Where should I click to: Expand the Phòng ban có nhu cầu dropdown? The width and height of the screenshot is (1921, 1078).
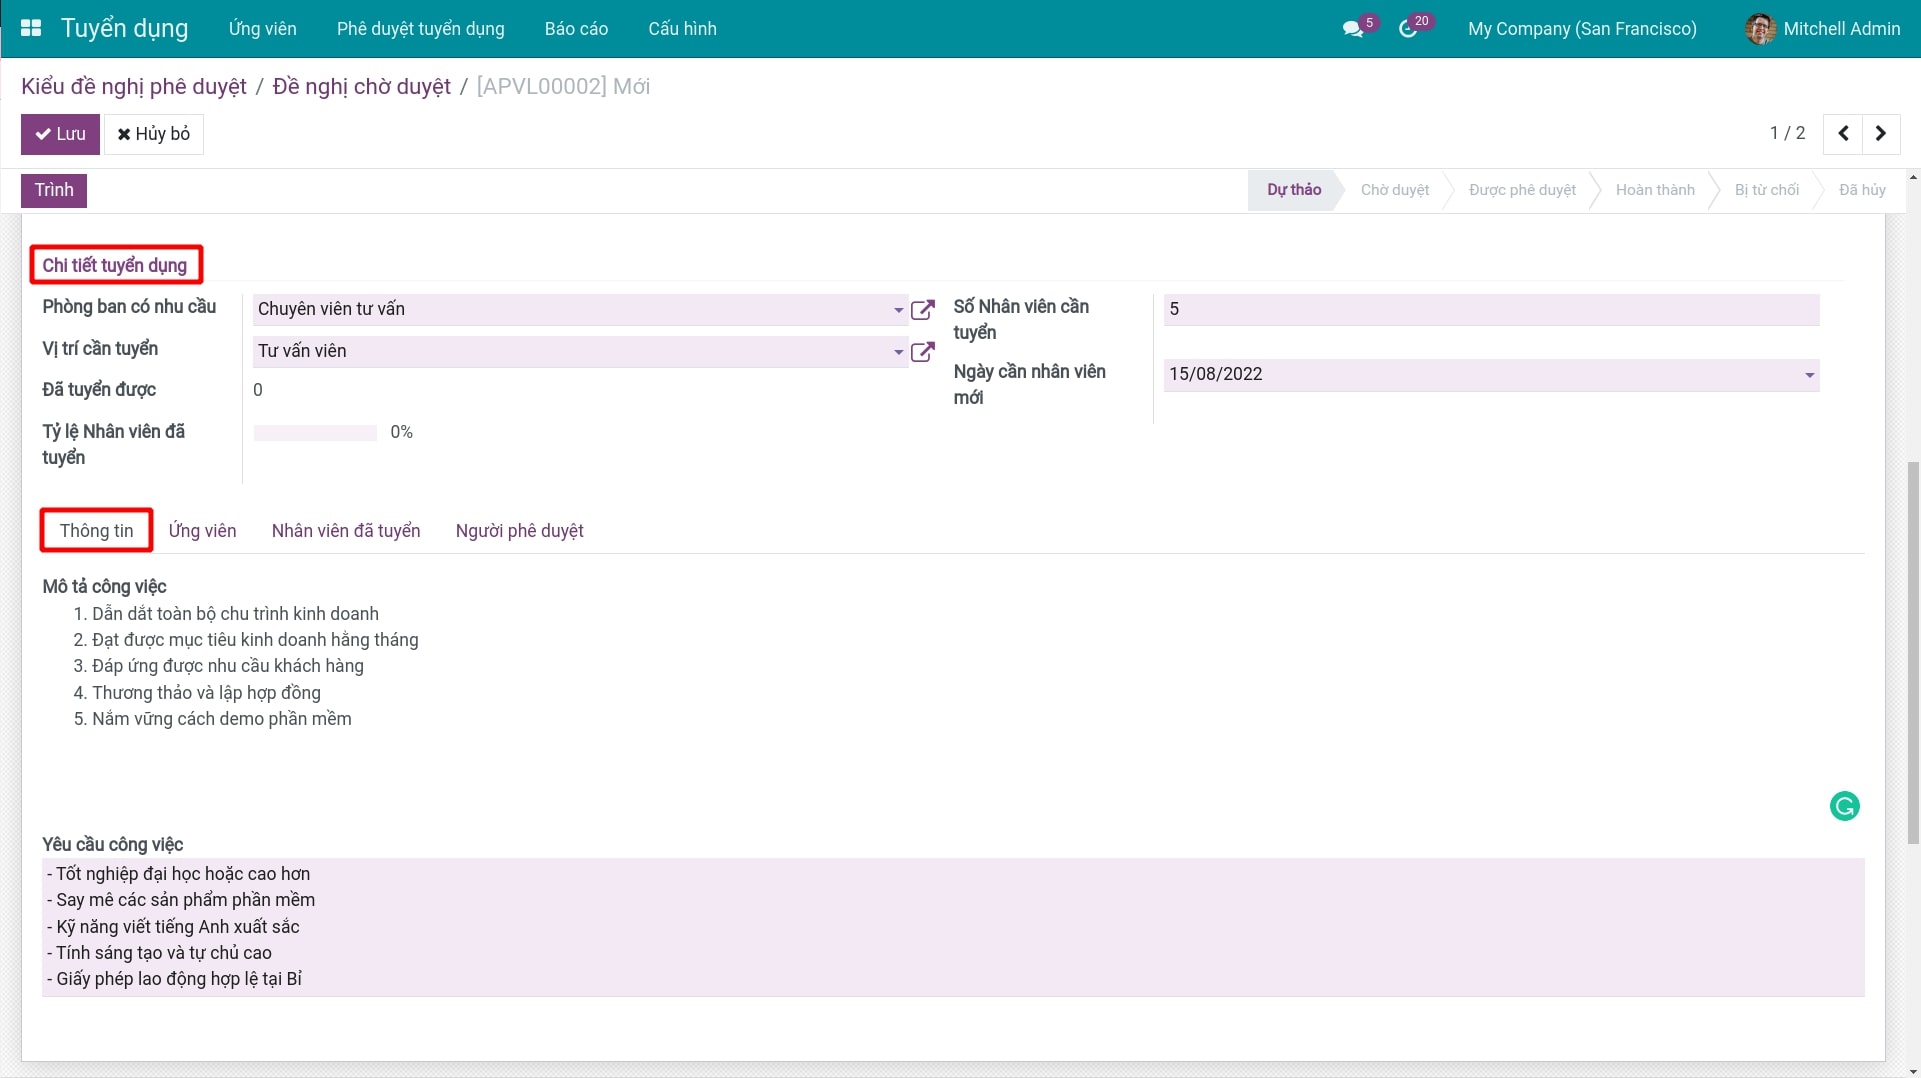897,310
